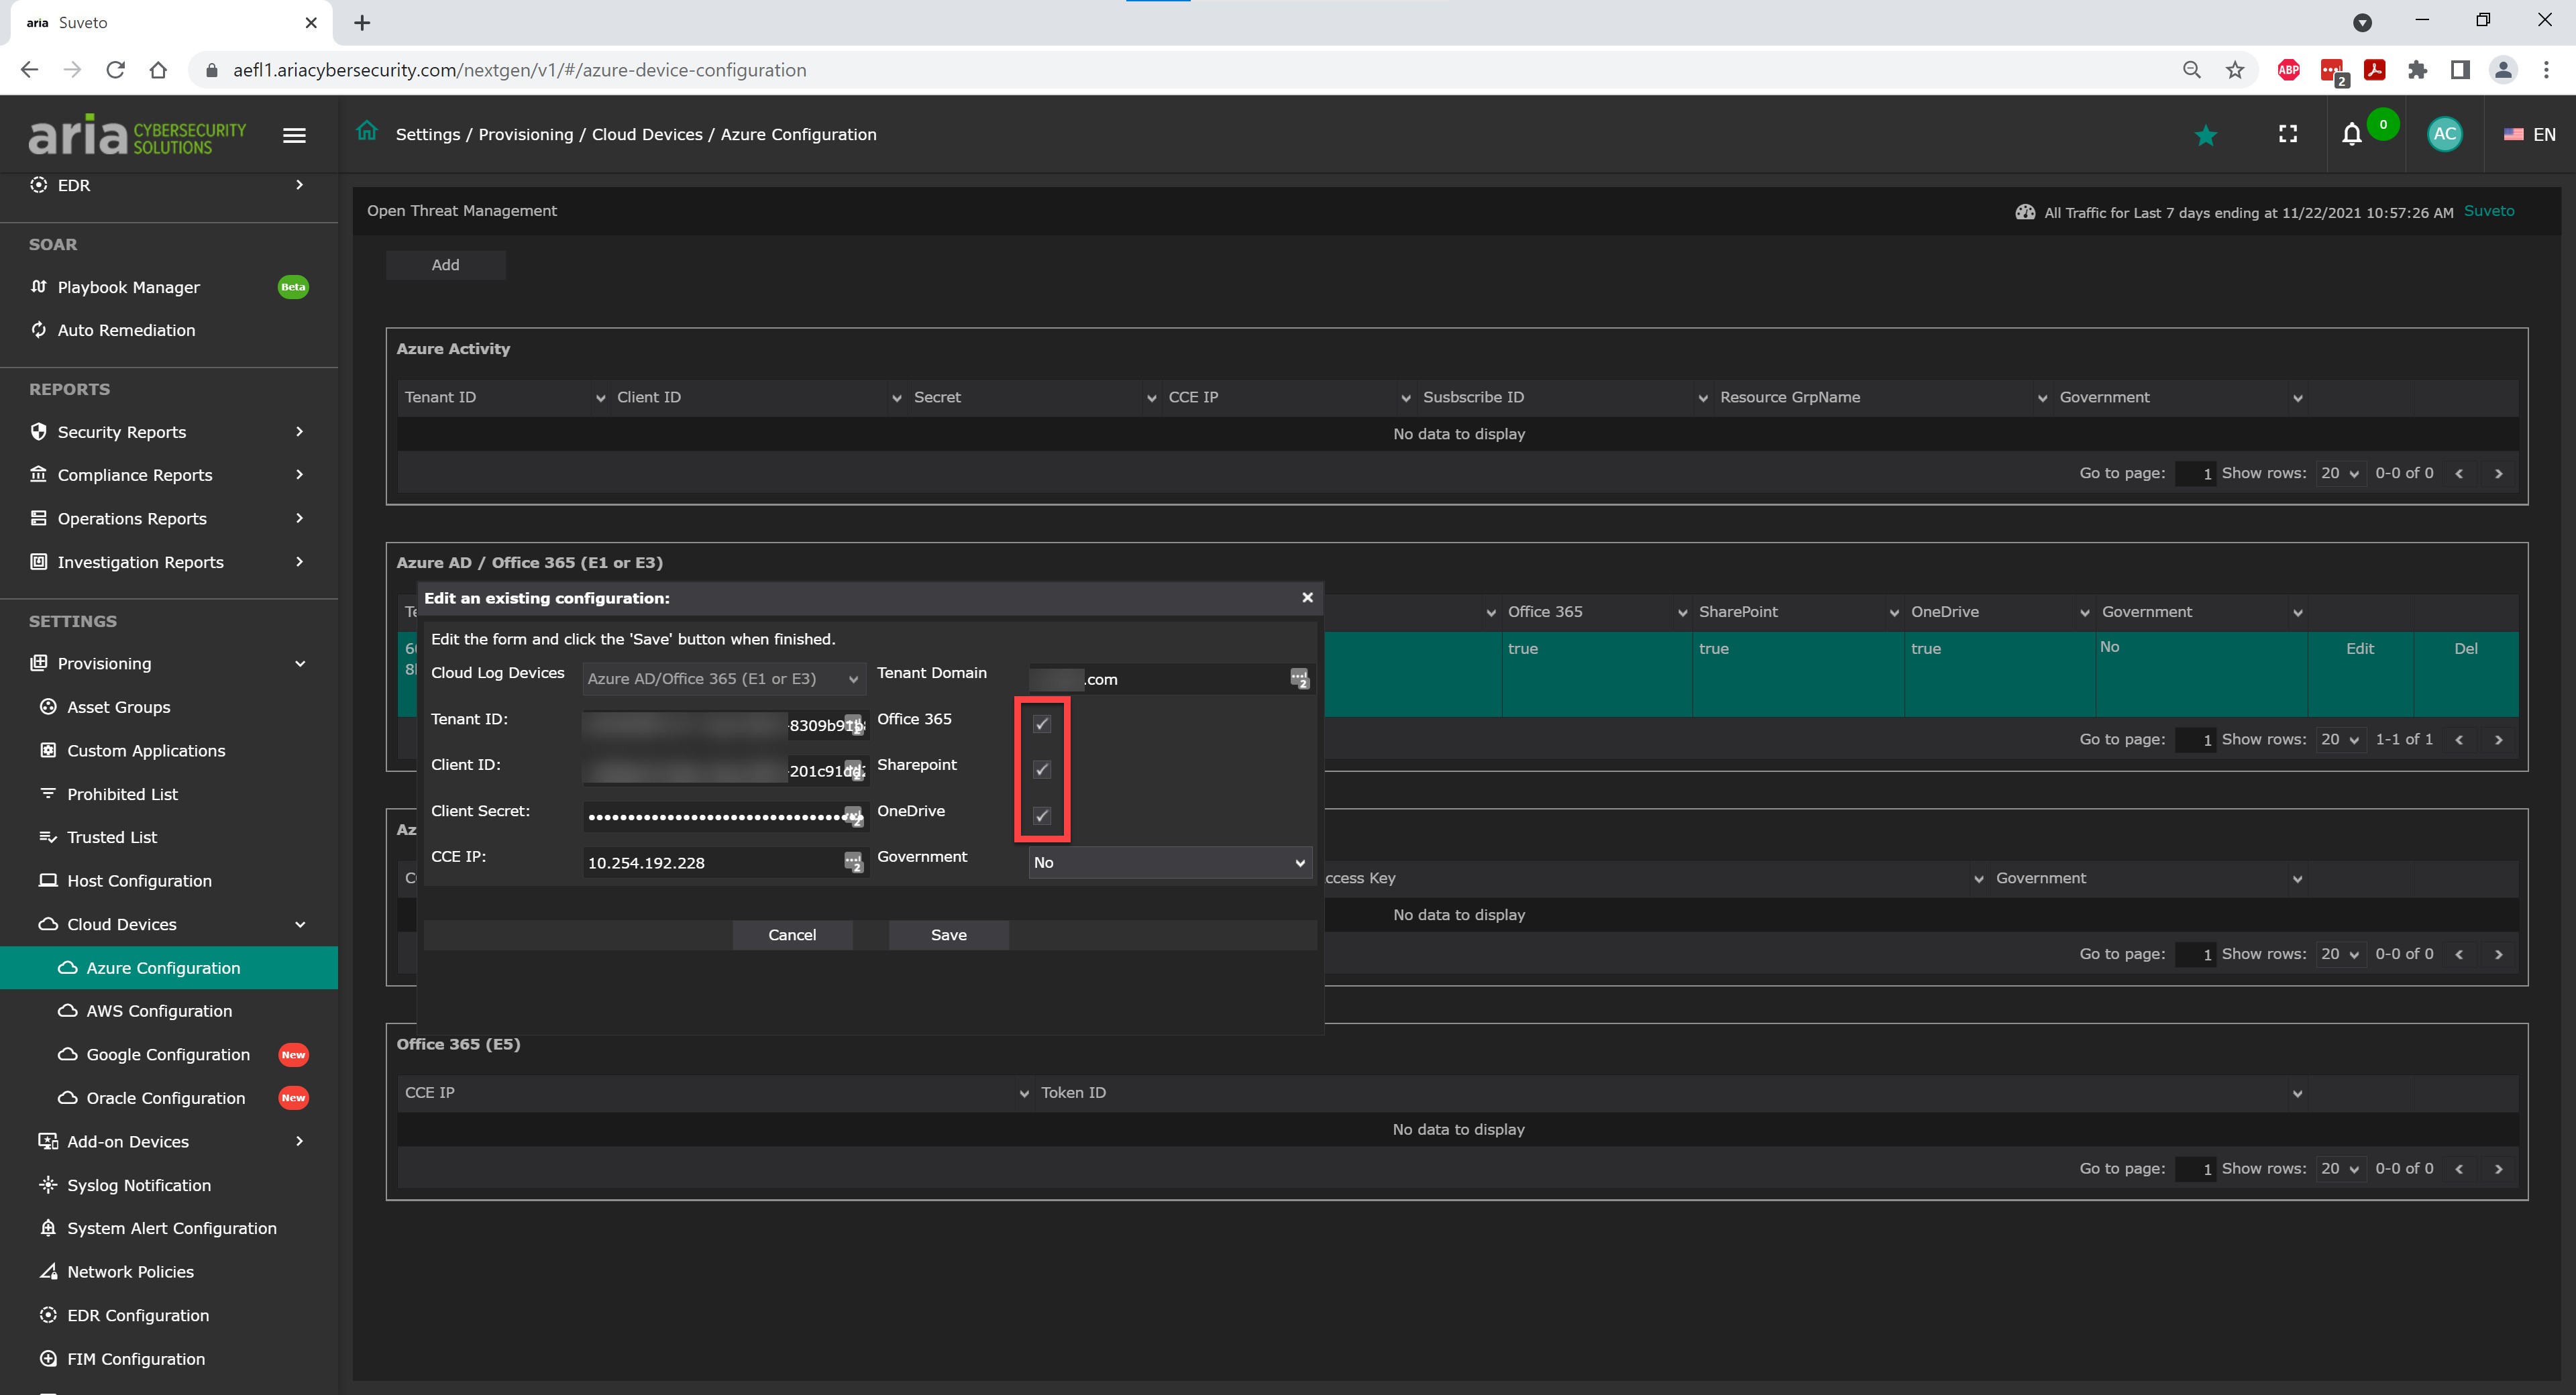2576x1395 pixels.
Task: Open the Cloud Log Devices dropdown
Action: pos(723,678)
